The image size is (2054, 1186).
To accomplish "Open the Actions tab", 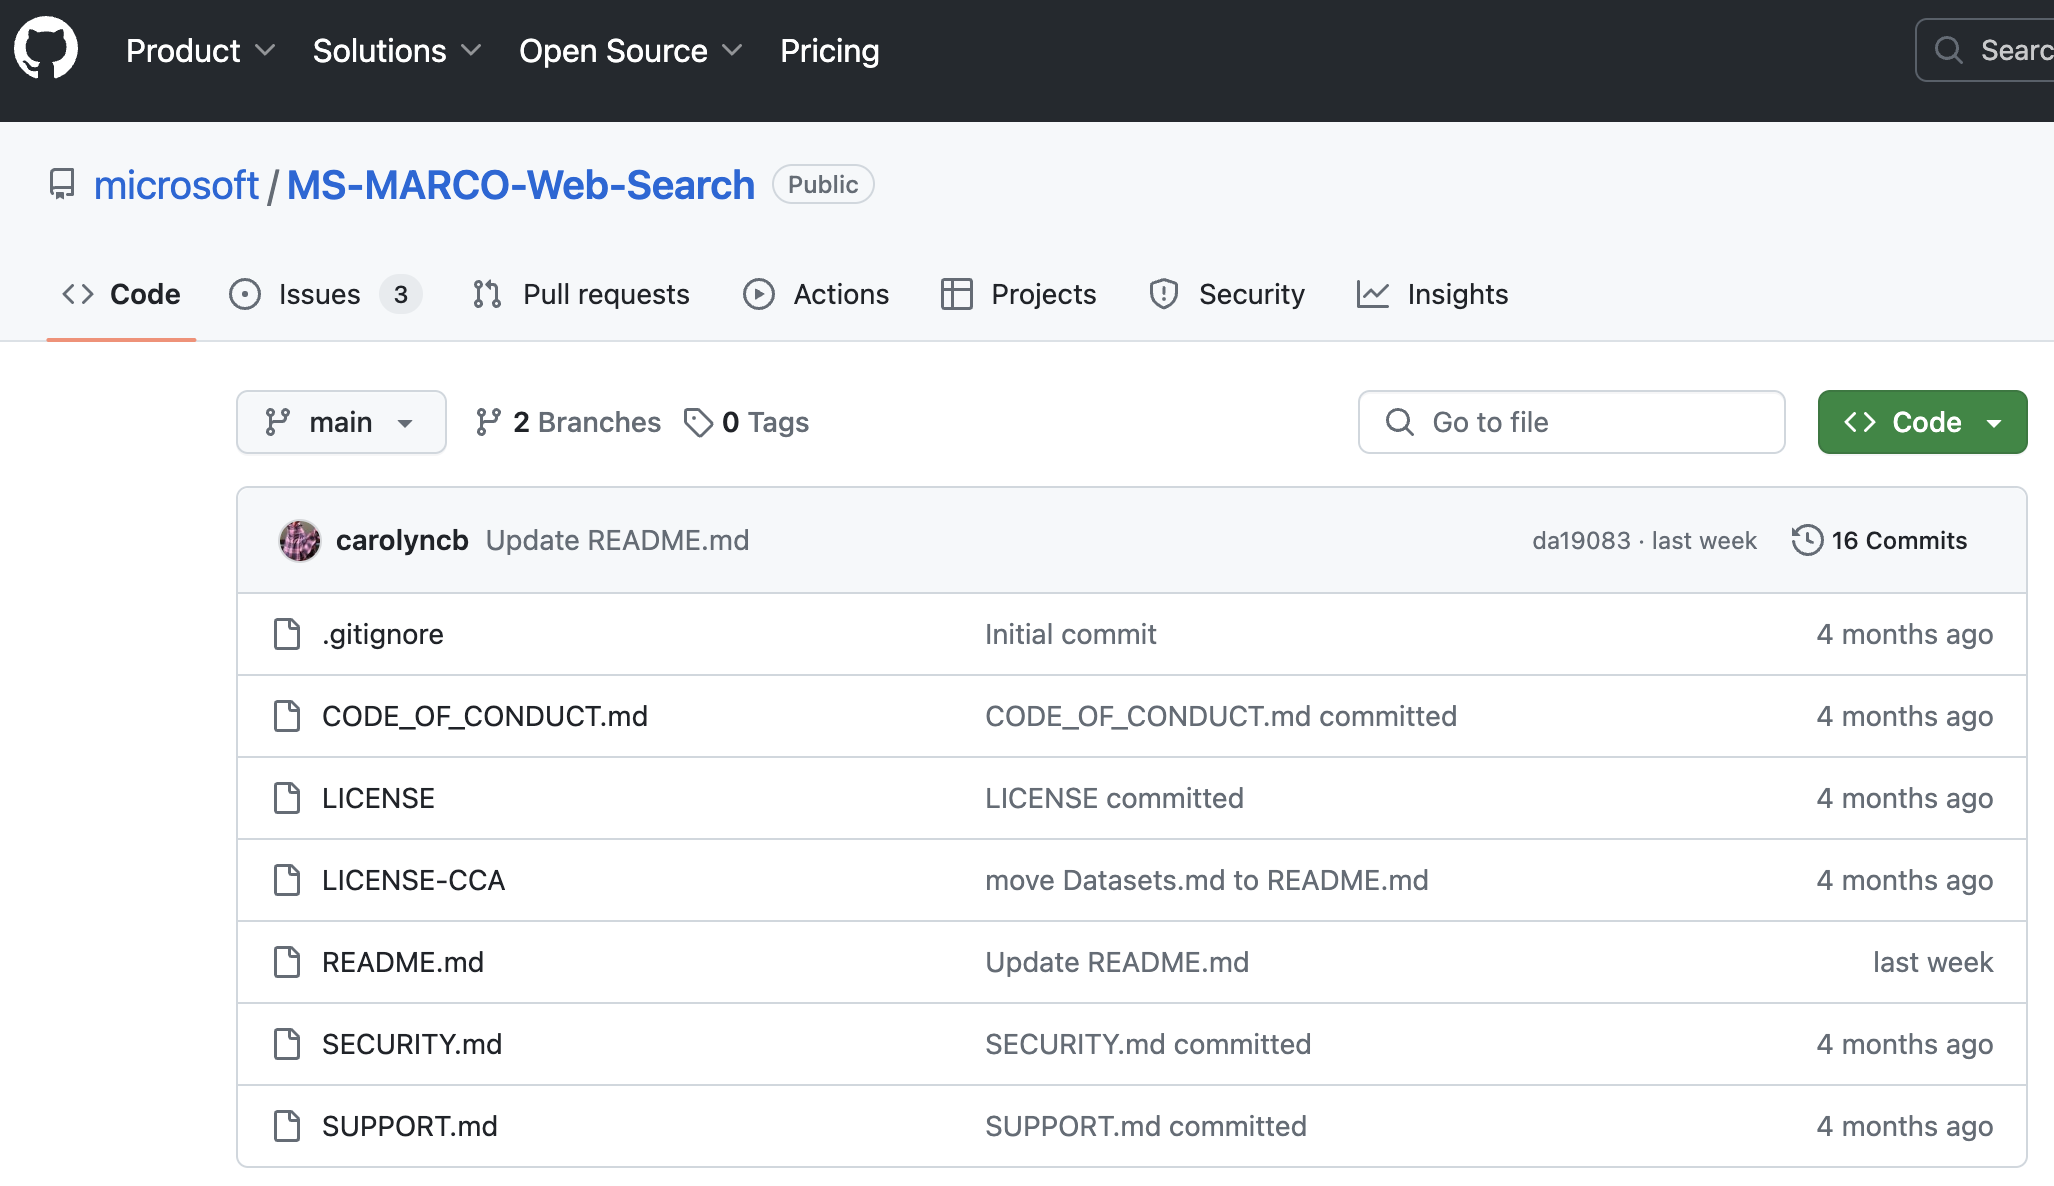I will 841,294.
